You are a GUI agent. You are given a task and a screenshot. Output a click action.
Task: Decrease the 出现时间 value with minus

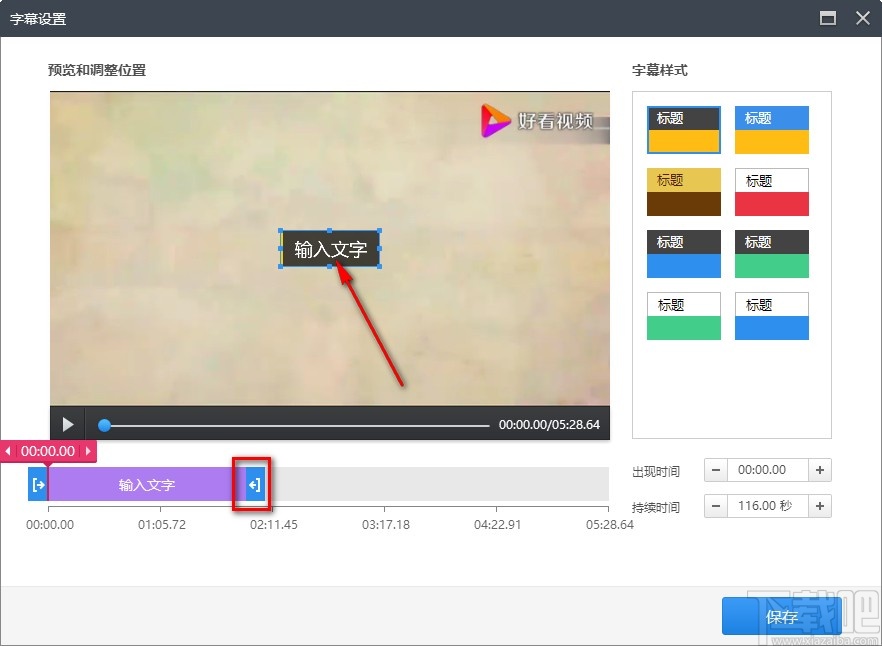point(716,470)
